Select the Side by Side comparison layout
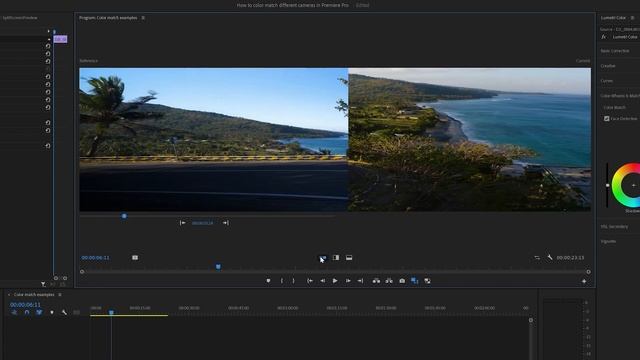The width and height of the screenshot is (640, 360). point(322,258)
